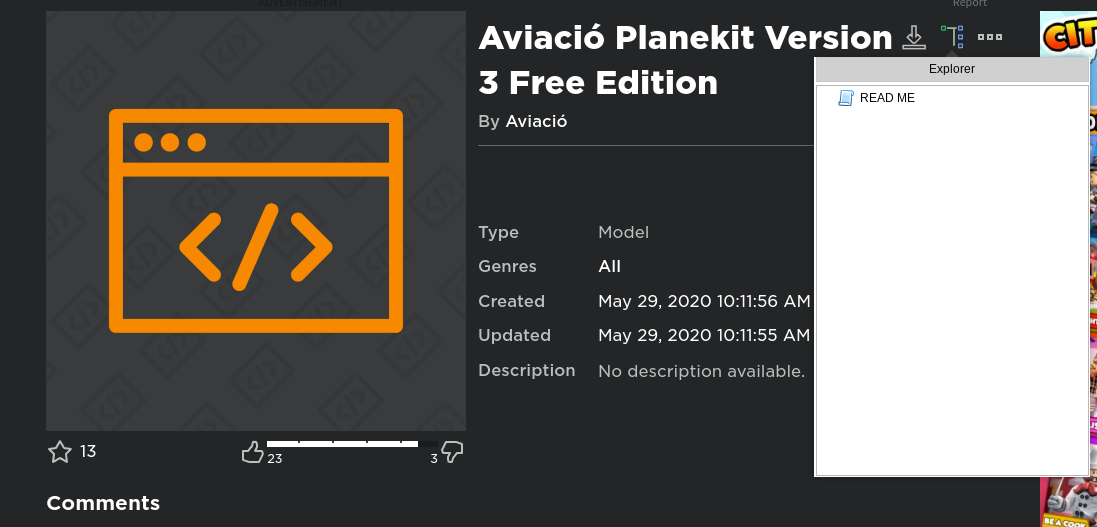Click the Comments heading
Image resolution: width=1097 pixels, height=527 pixels.
[x=103, y=503]
